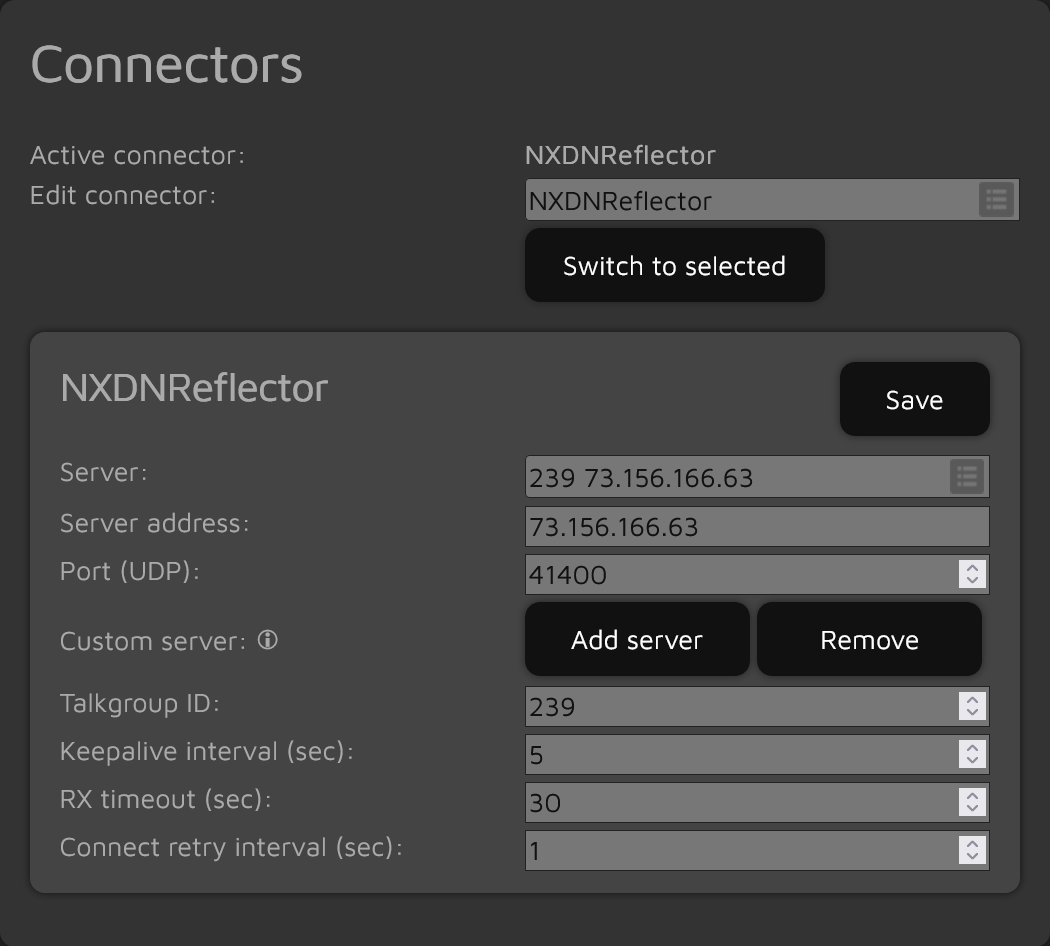The width and height of the screenshot is (1050, 946).
Task: Decrease Keepalive interval with down arrow
Action: click(972, 761)
